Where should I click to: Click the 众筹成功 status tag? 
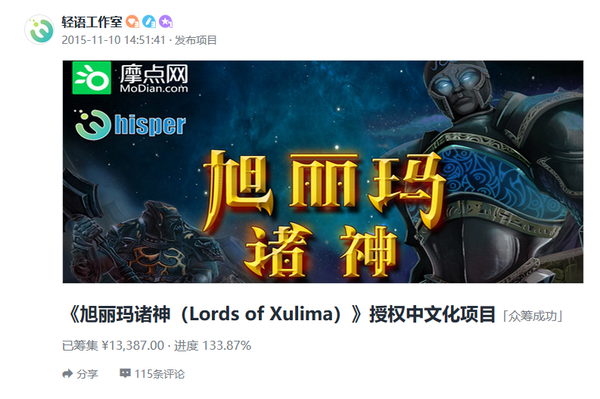tap(532, 316)
